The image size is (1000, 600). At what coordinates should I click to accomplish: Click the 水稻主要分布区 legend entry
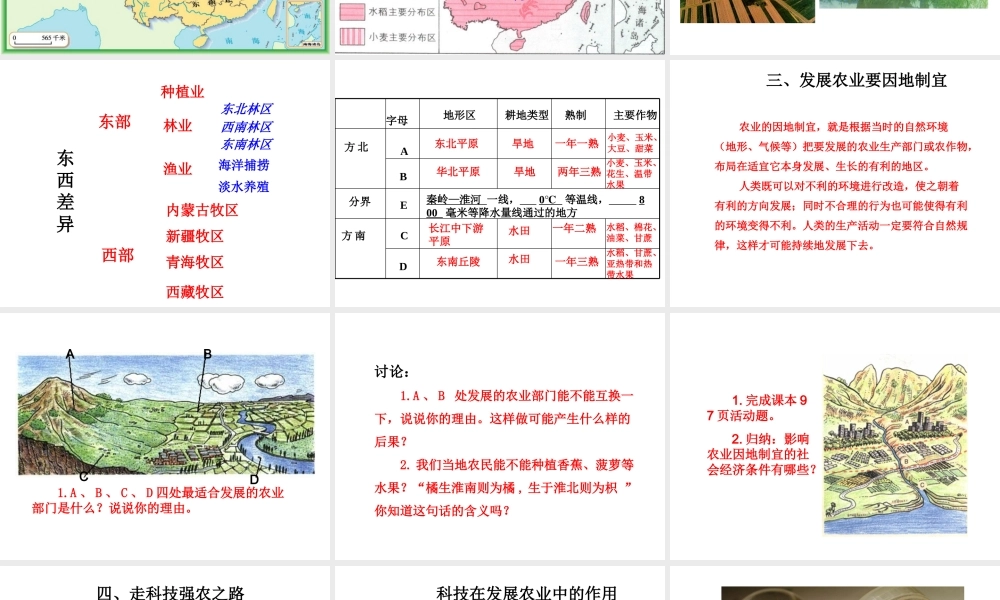point(402,12)
